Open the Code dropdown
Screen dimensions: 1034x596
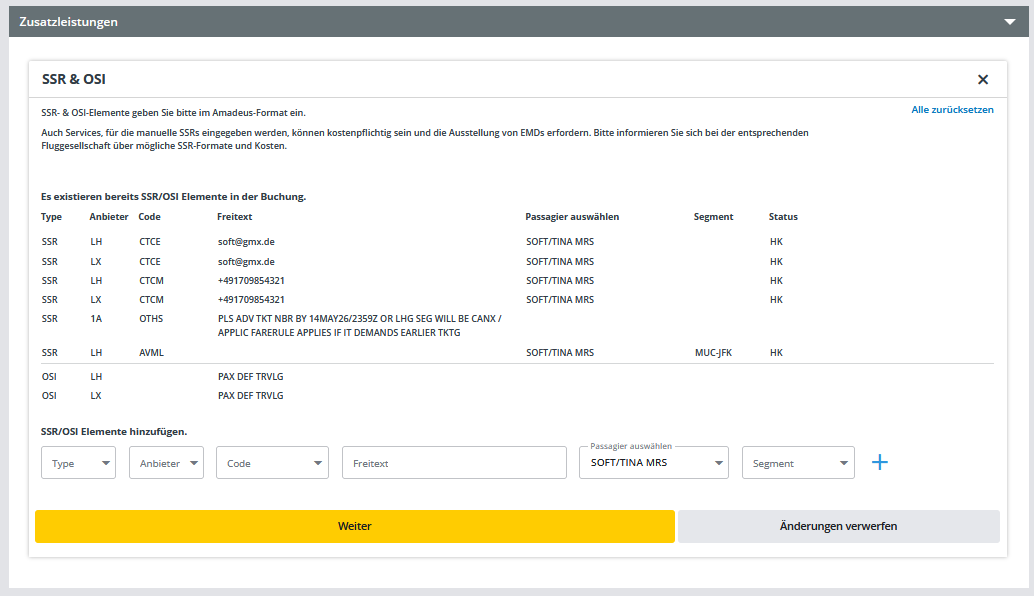[272, 463]
